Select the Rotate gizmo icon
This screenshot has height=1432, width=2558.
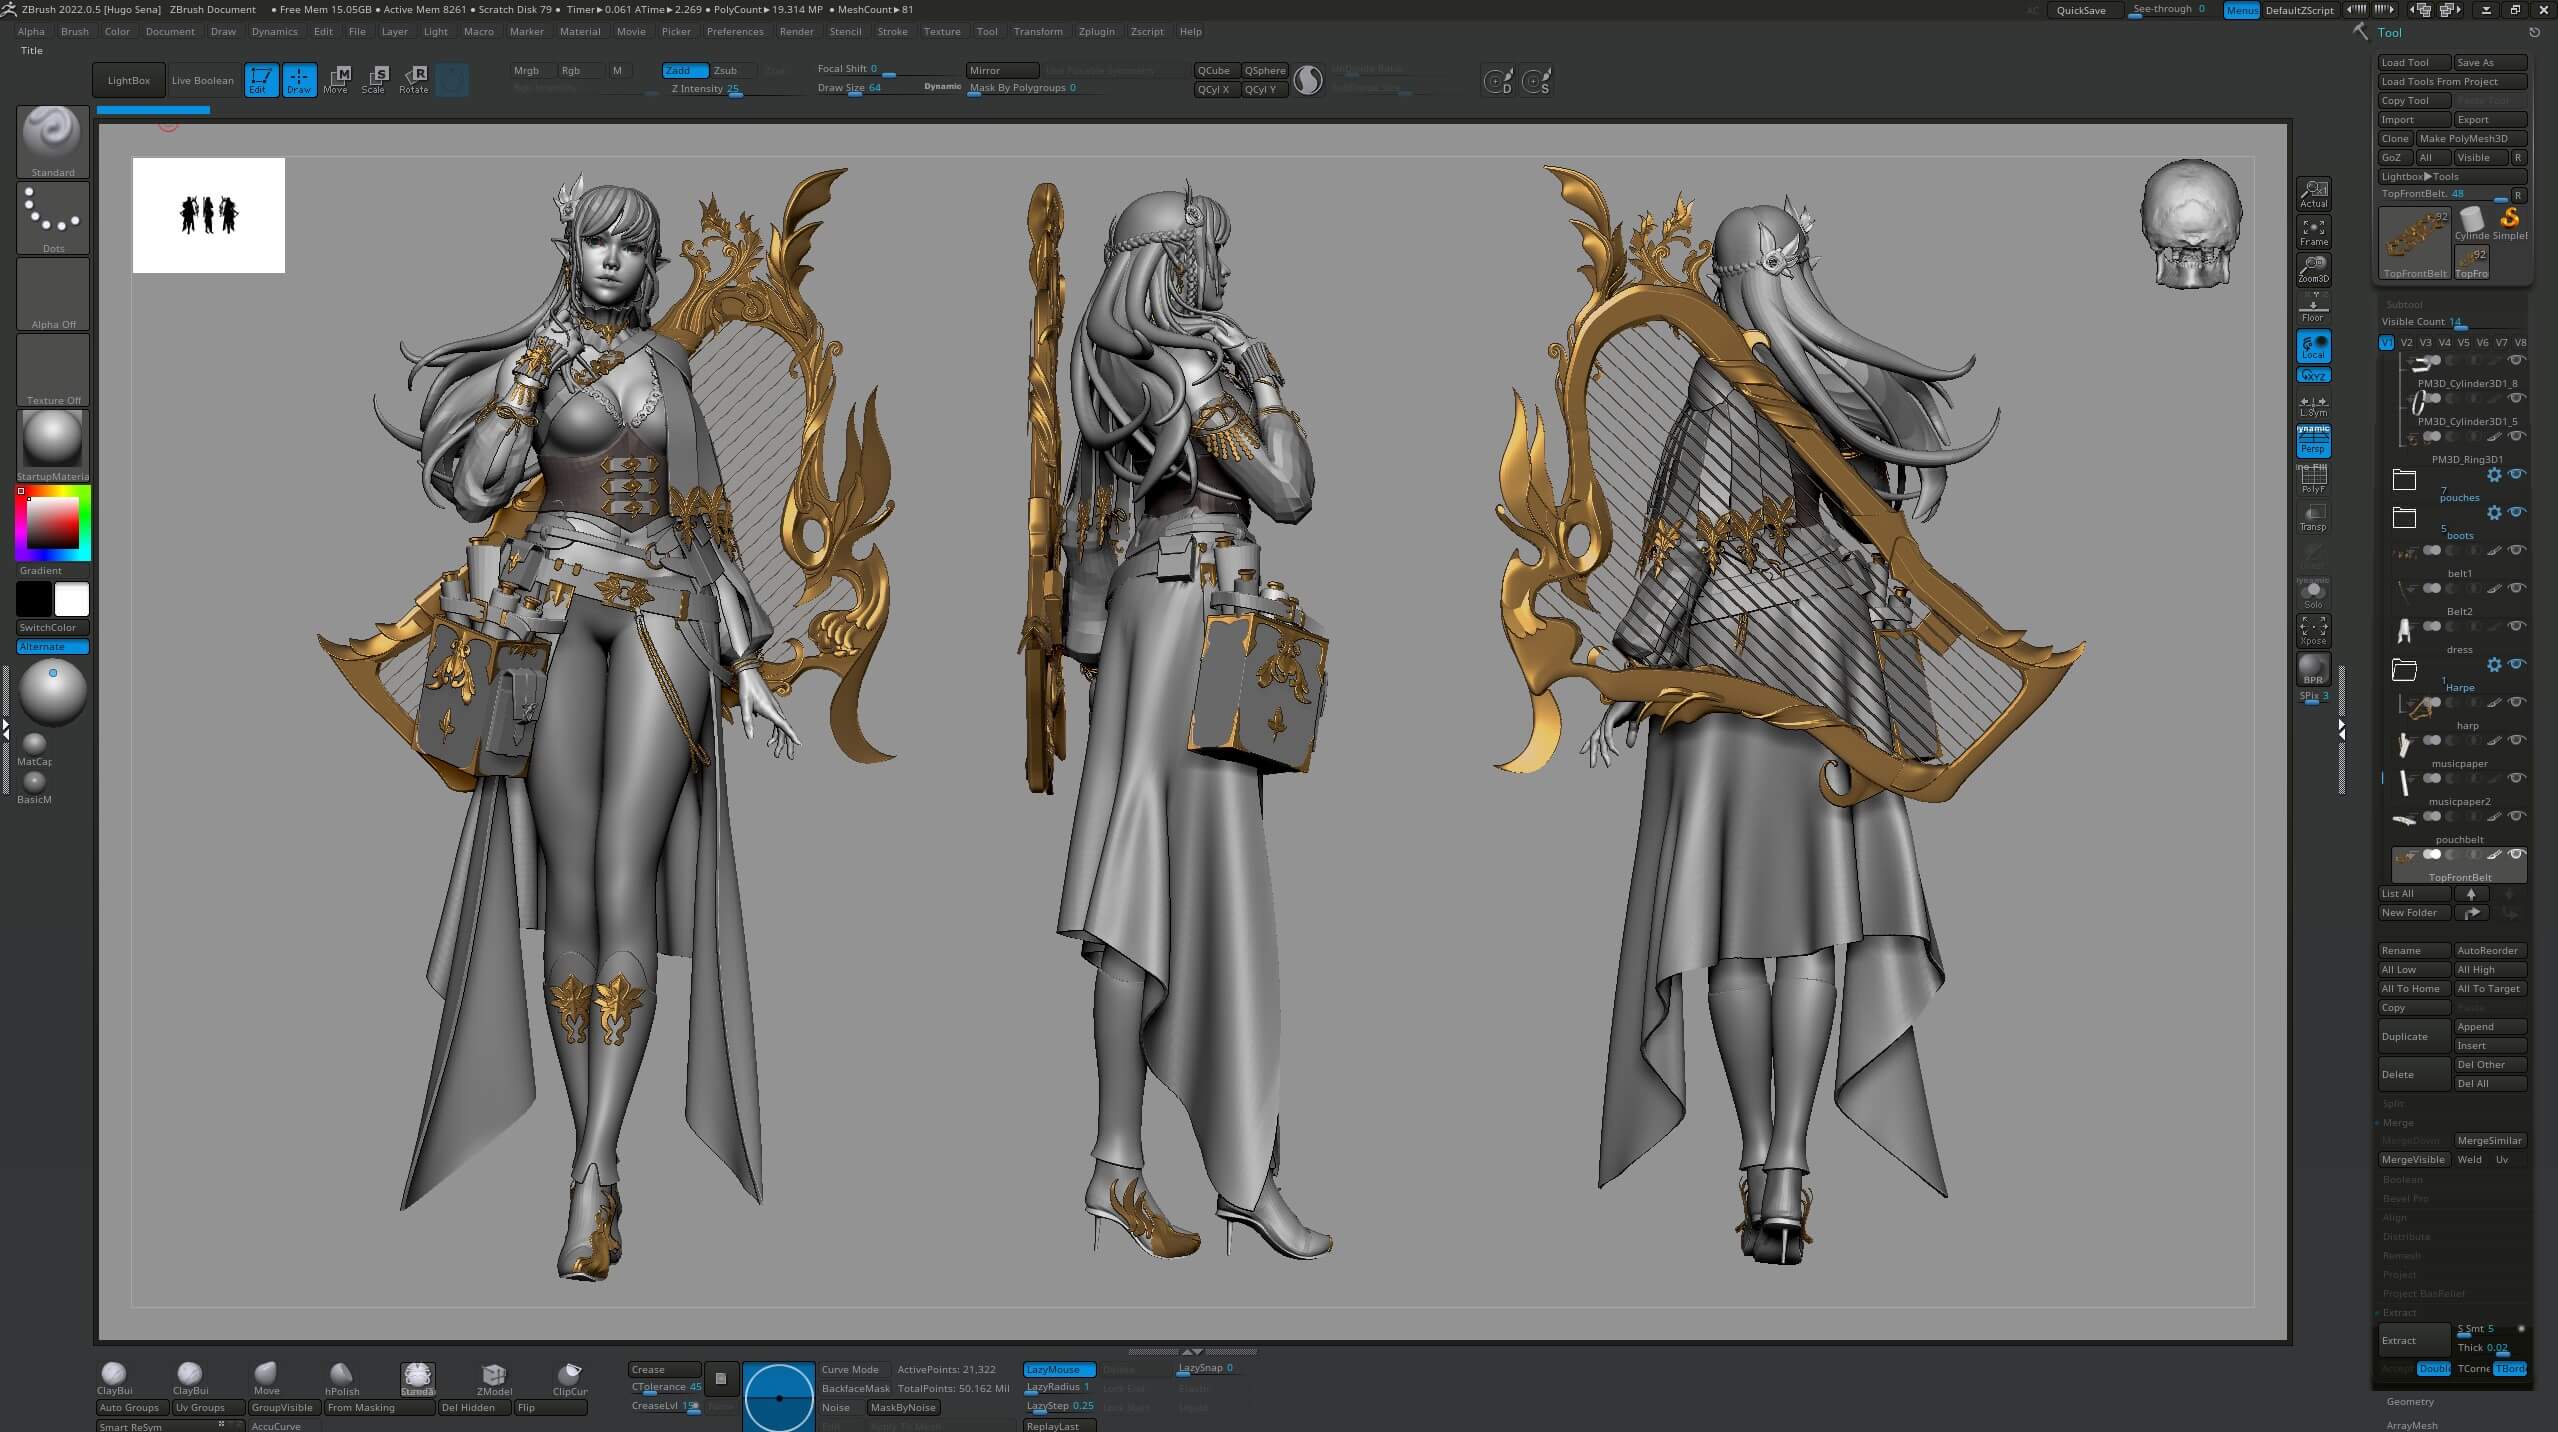point(414,79)
